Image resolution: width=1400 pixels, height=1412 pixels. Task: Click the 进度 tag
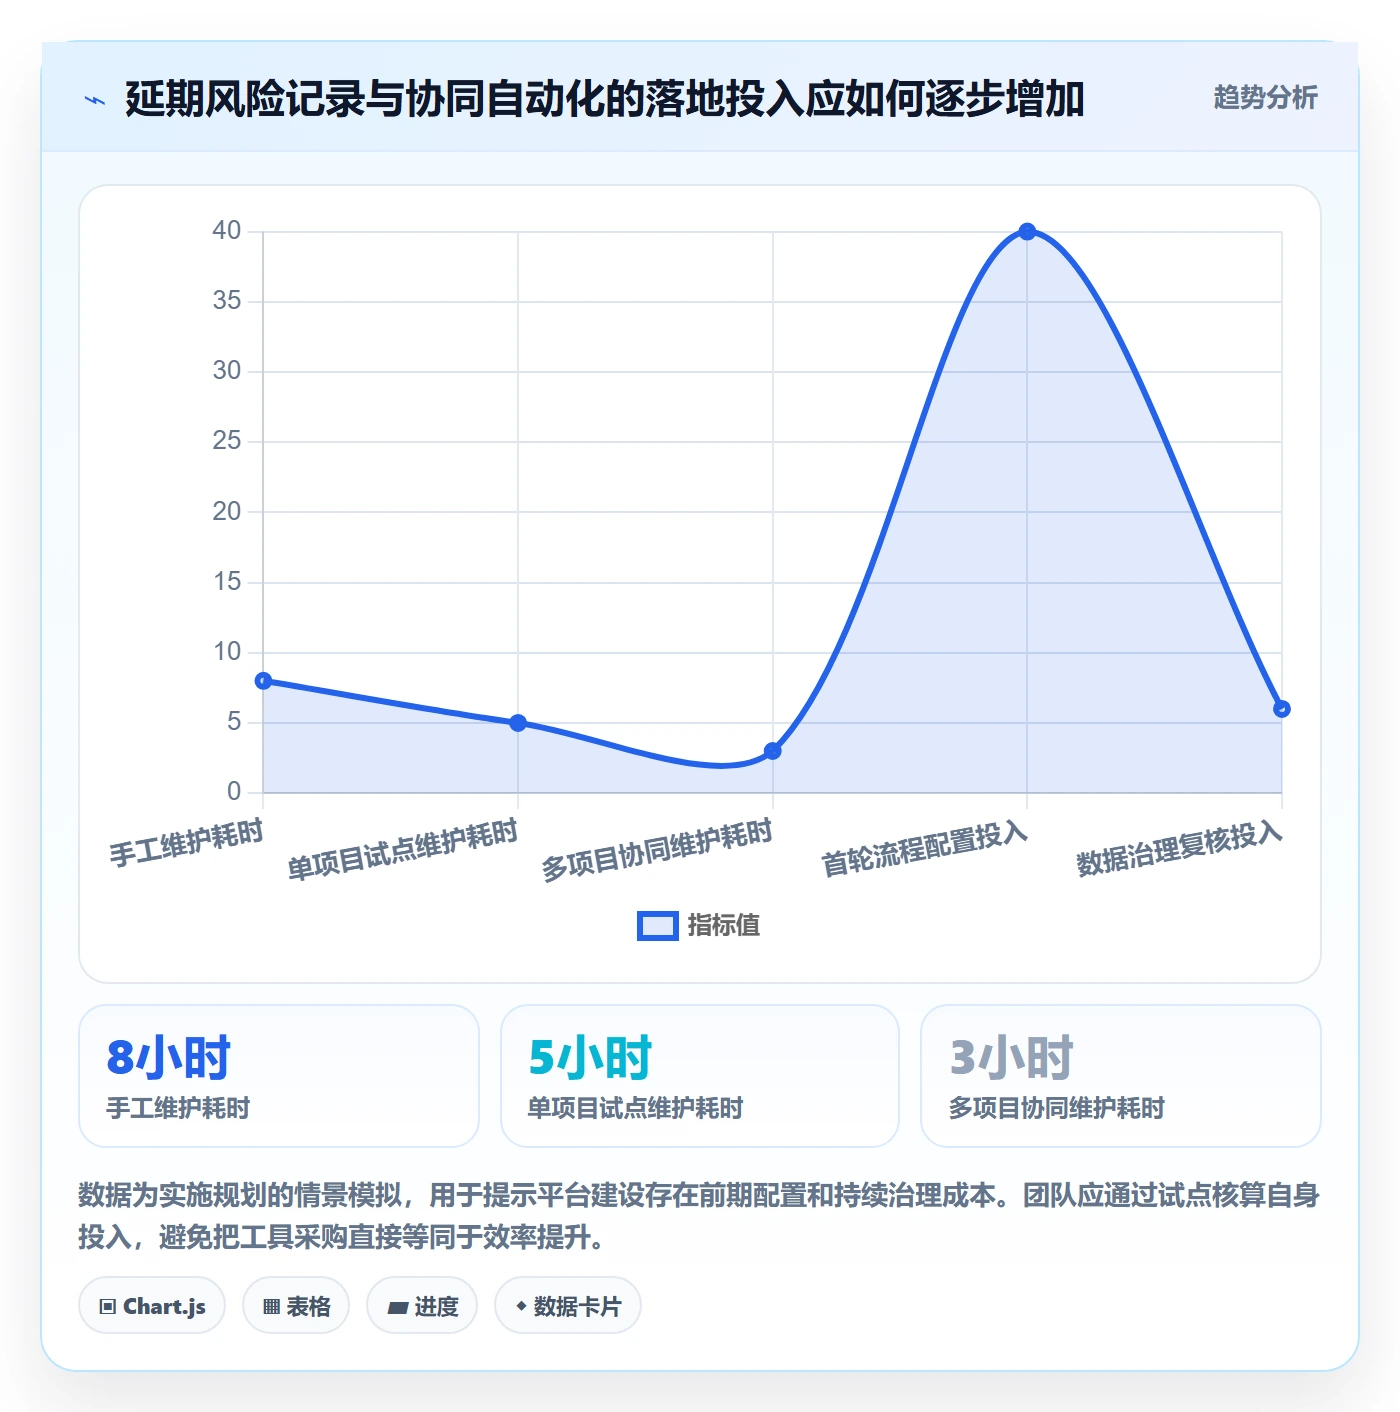coord(422,1306)
